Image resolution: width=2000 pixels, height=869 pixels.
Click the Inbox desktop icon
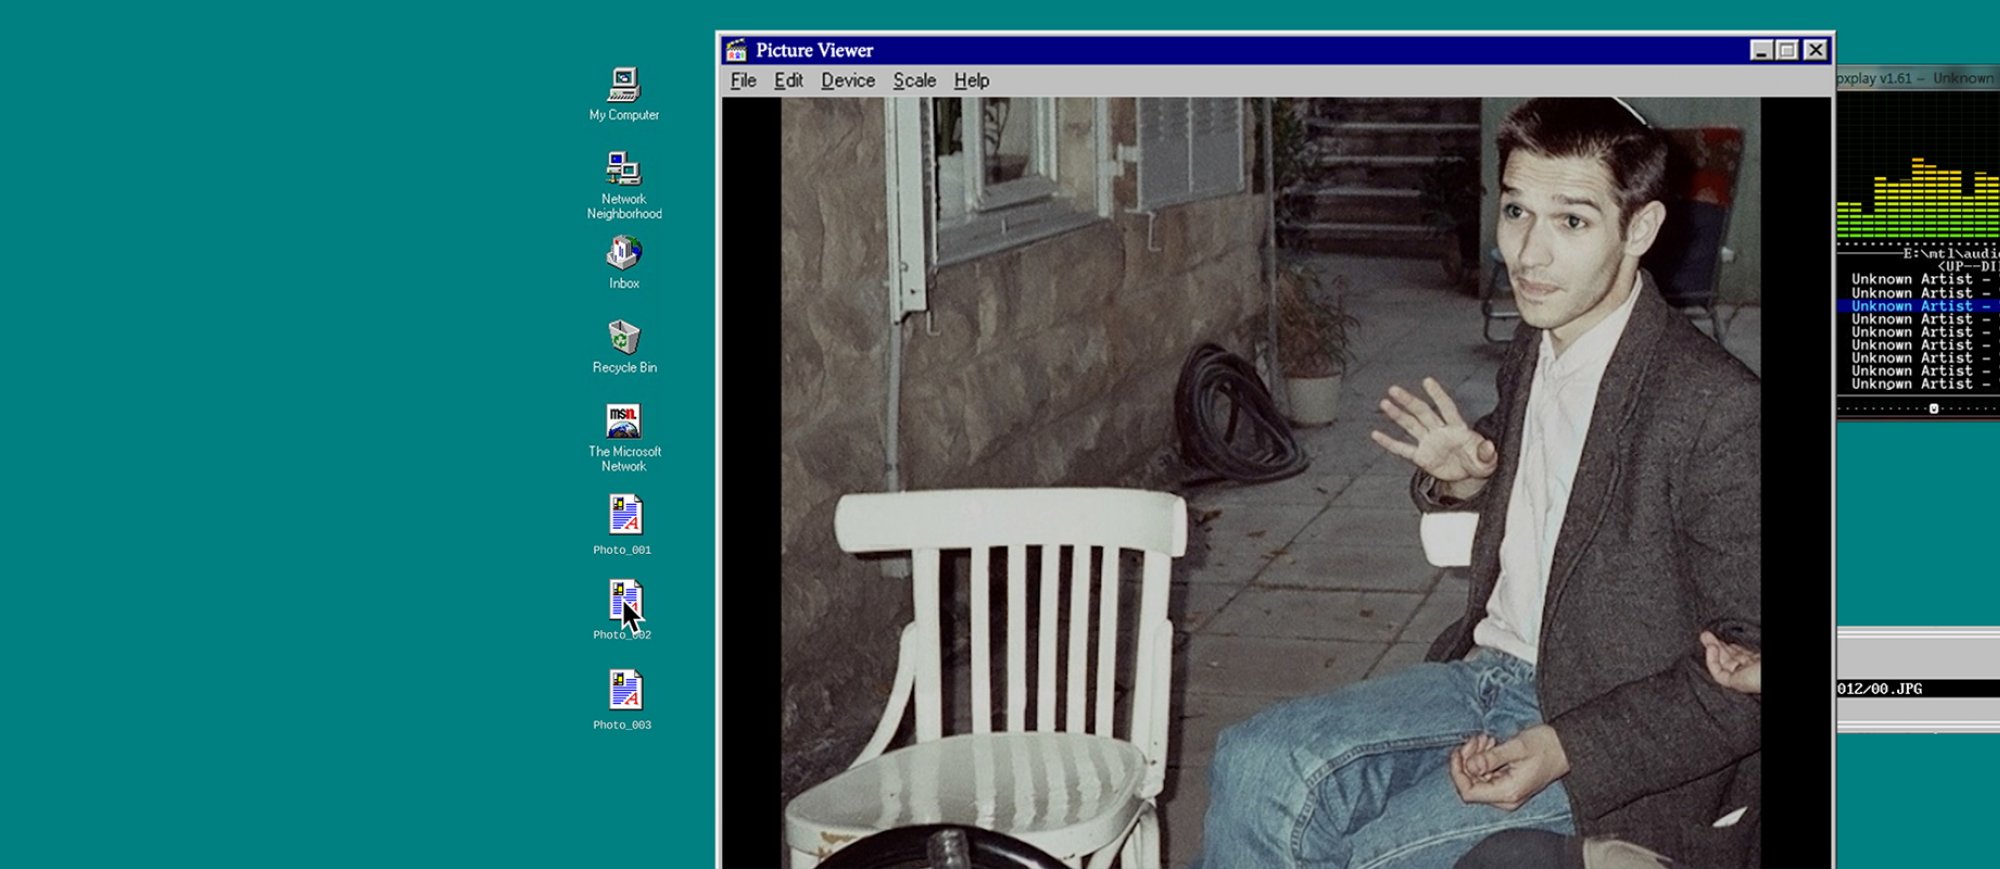[624, 254]
